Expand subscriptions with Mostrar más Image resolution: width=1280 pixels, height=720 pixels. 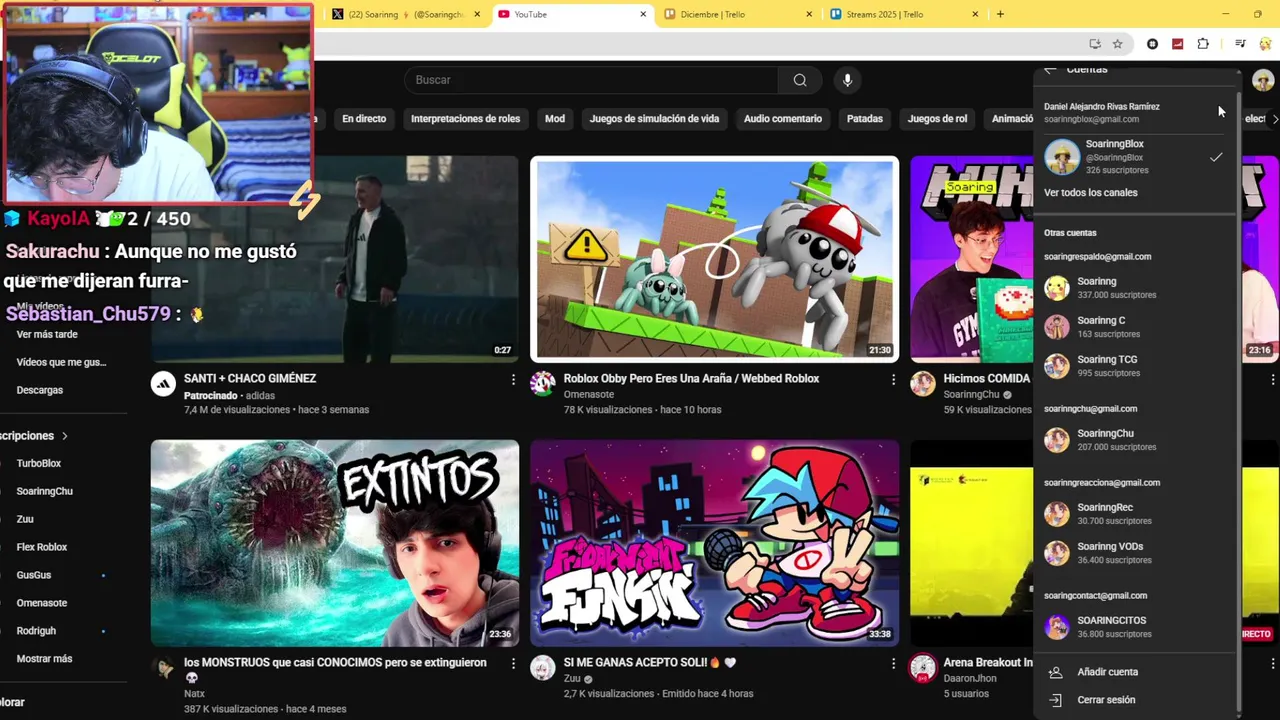coord(44,659)
